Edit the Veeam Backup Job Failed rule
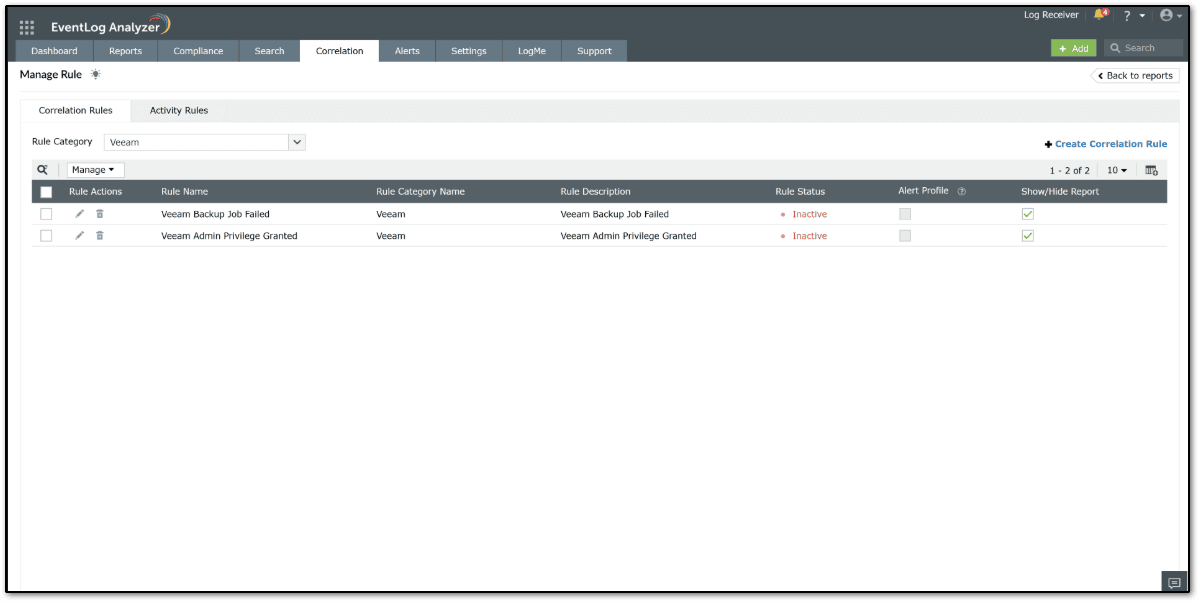This screenshot has width=1199, height=602. (80, 214)
